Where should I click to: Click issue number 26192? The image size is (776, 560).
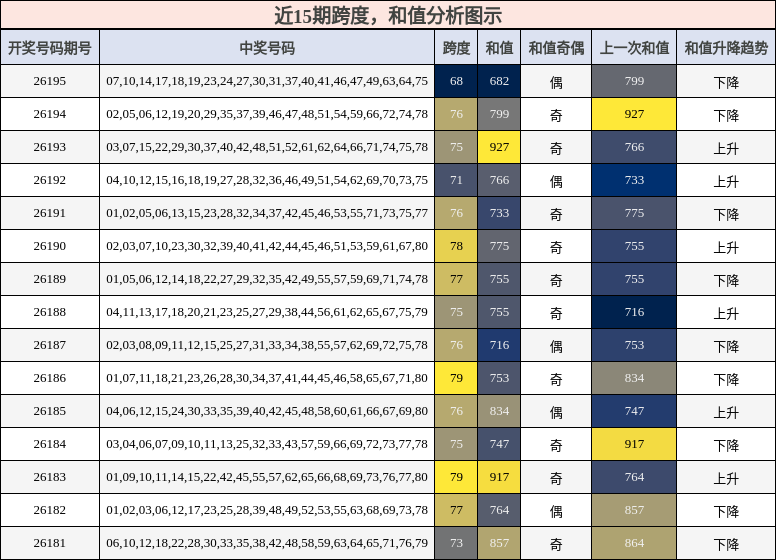pos(49,180)
